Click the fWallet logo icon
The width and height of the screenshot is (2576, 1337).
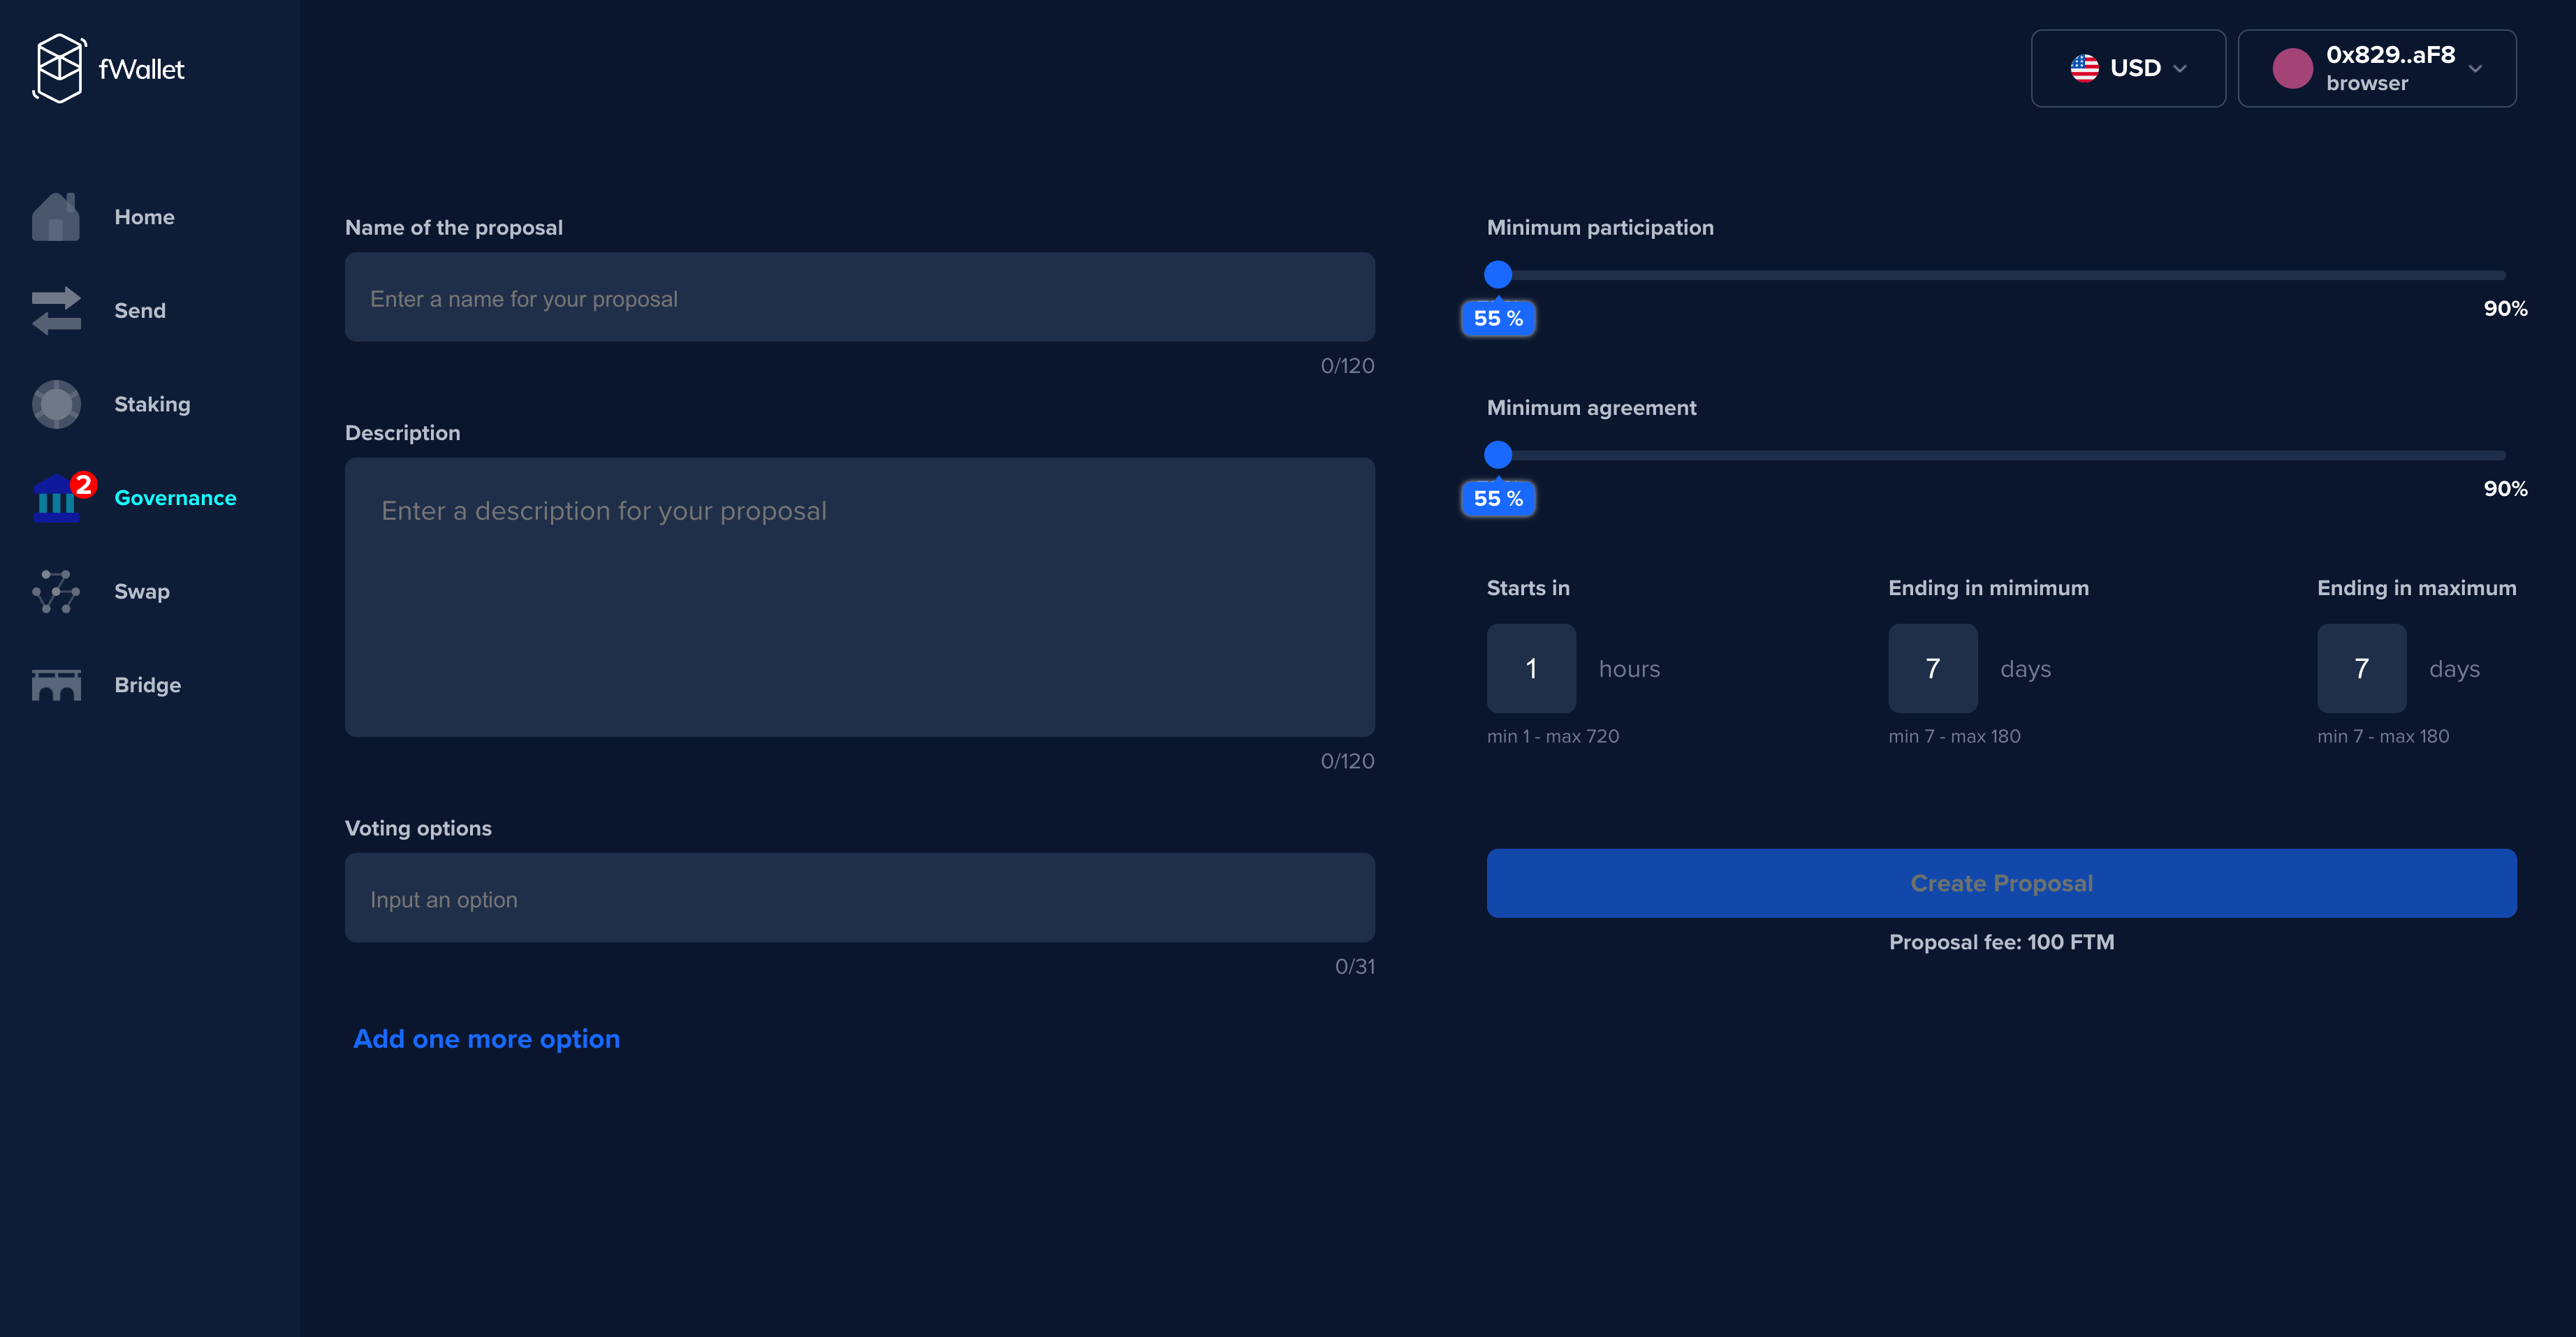click(x=59, y=68)
